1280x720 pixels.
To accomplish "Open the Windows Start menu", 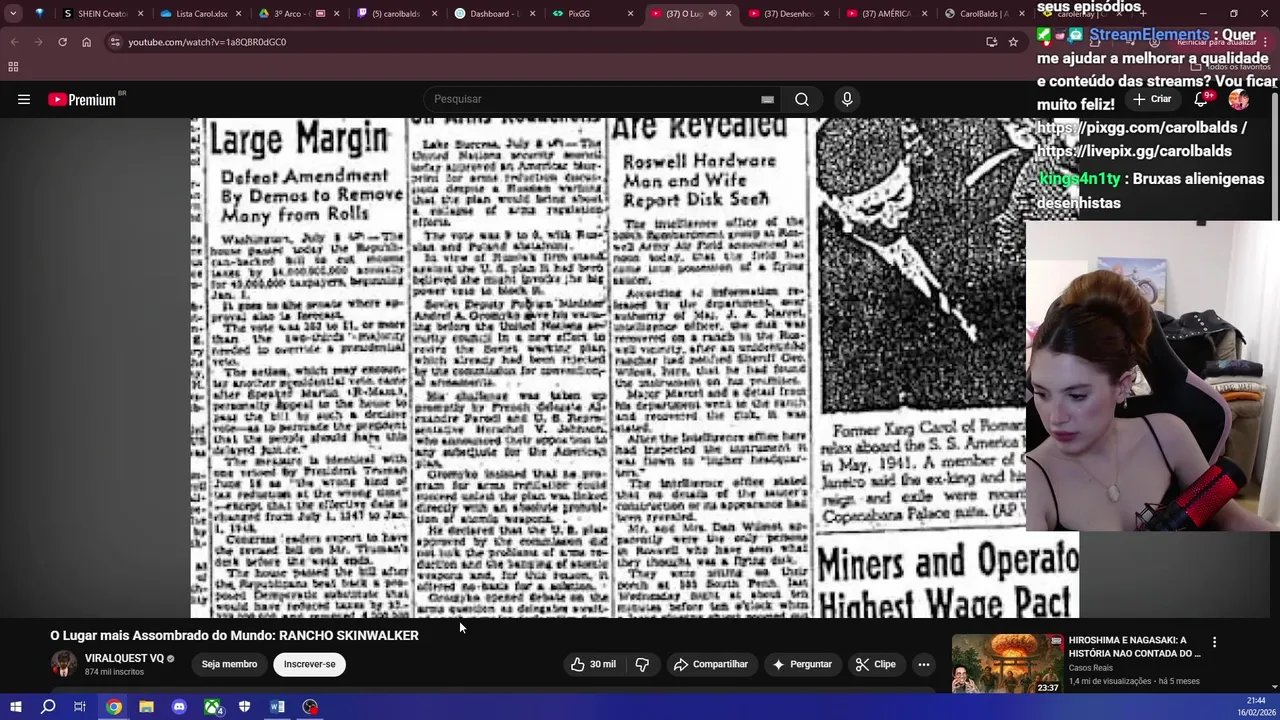I will tap(15, 707).
